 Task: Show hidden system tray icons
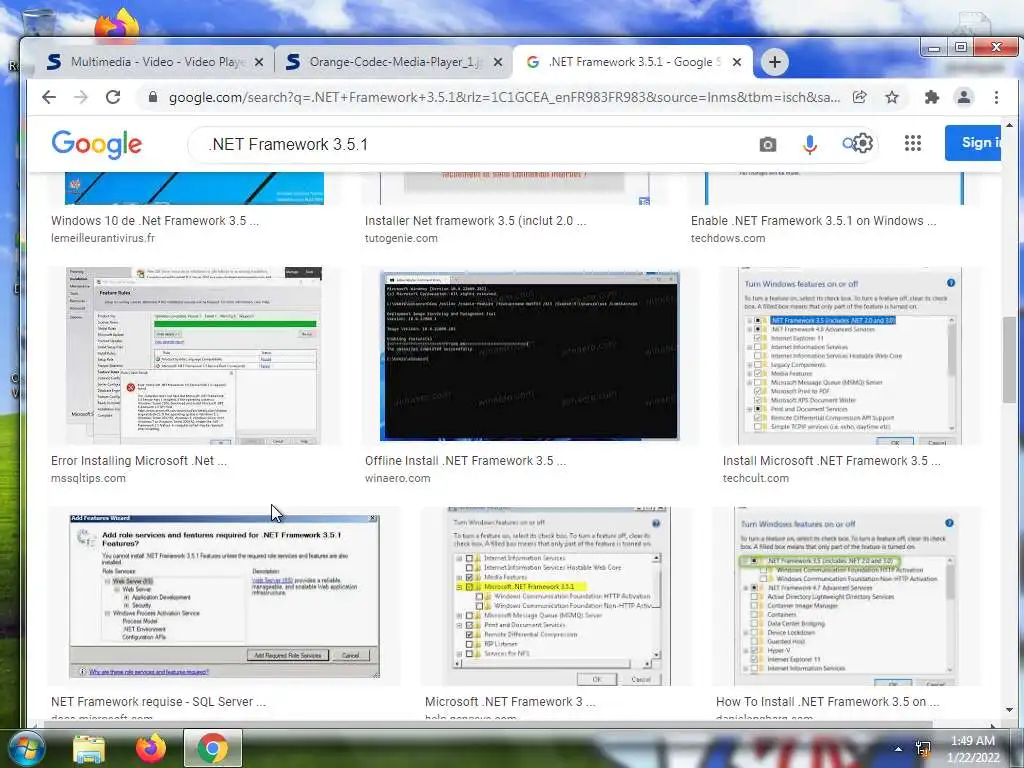pyautogui.click(x=899, y=749)
